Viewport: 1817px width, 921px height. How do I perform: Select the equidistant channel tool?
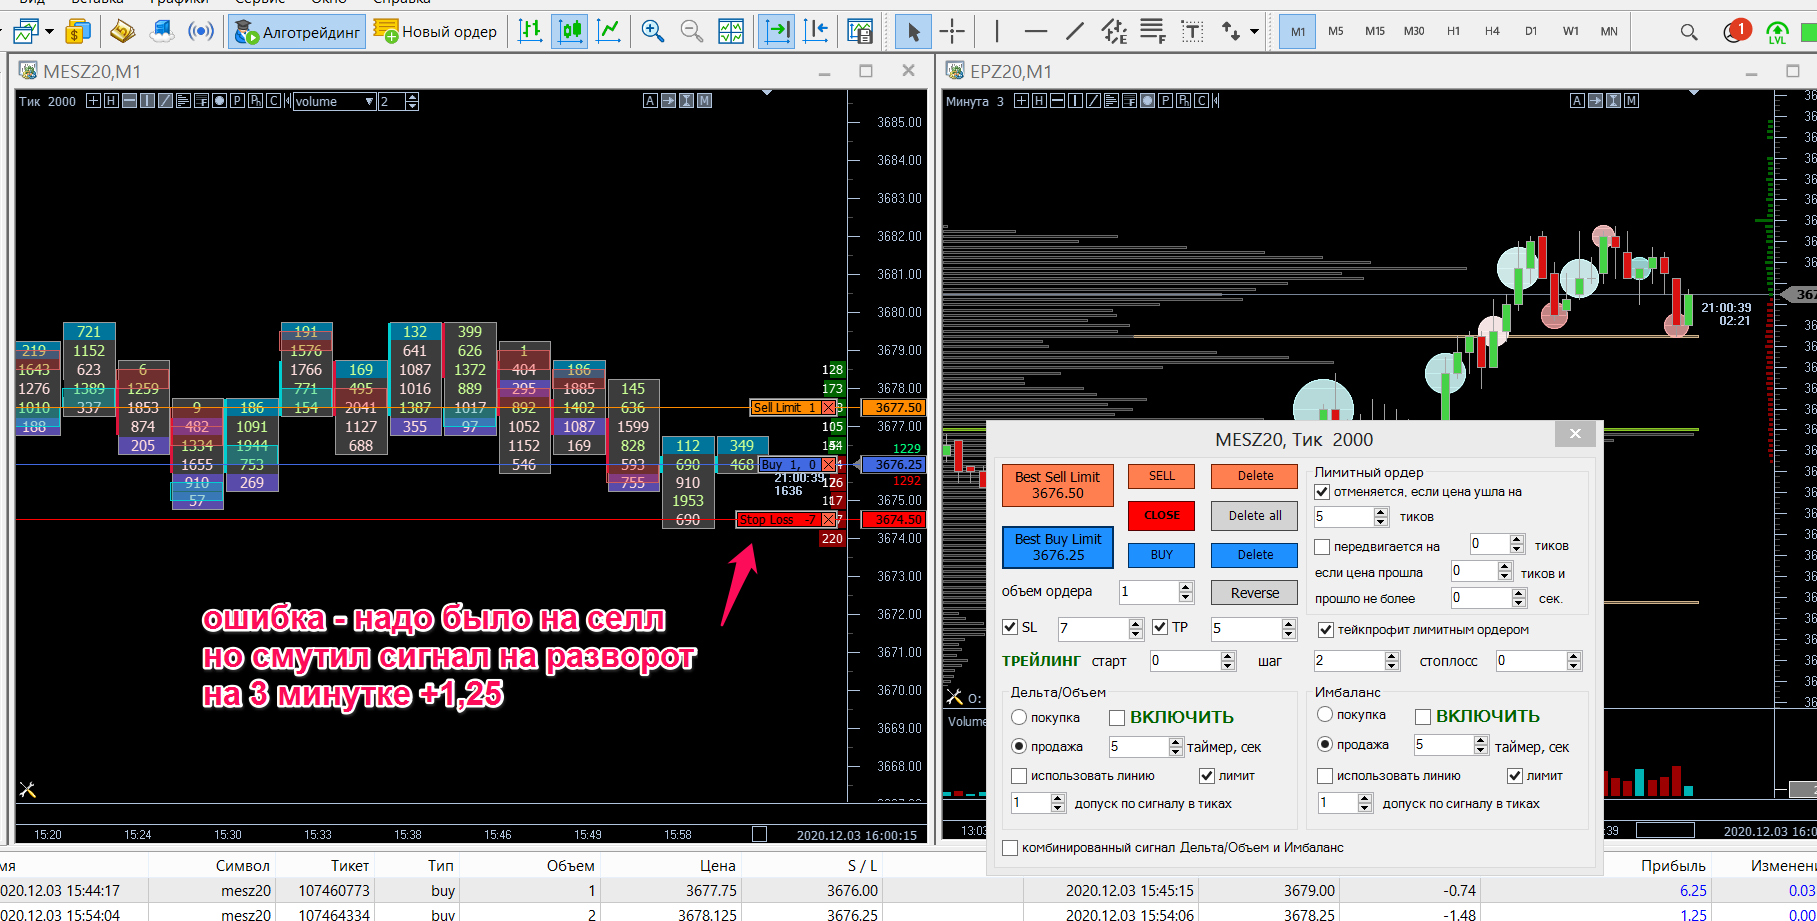click(1114, 32)
